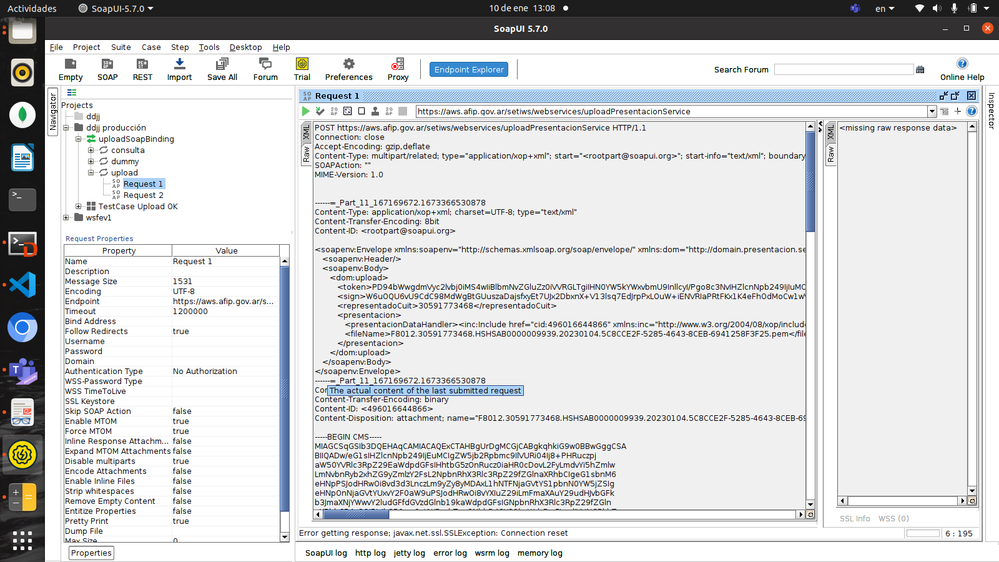
Task: Click the Properties button at bottom left
Action: [x=91, y=553]
